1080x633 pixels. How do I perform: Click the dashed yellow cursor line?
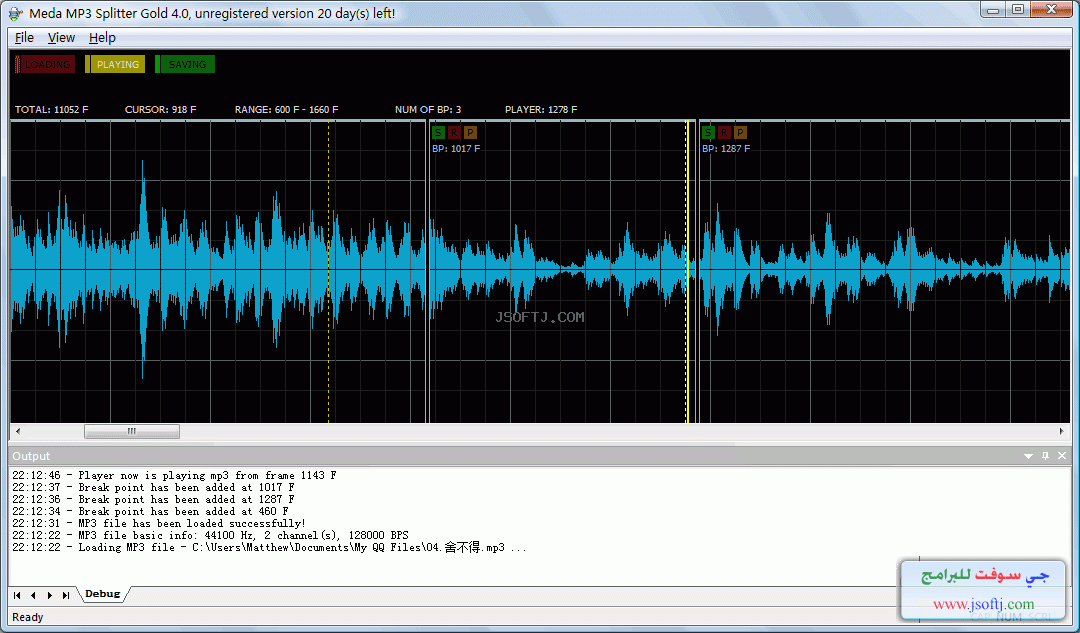pos(329,272)
